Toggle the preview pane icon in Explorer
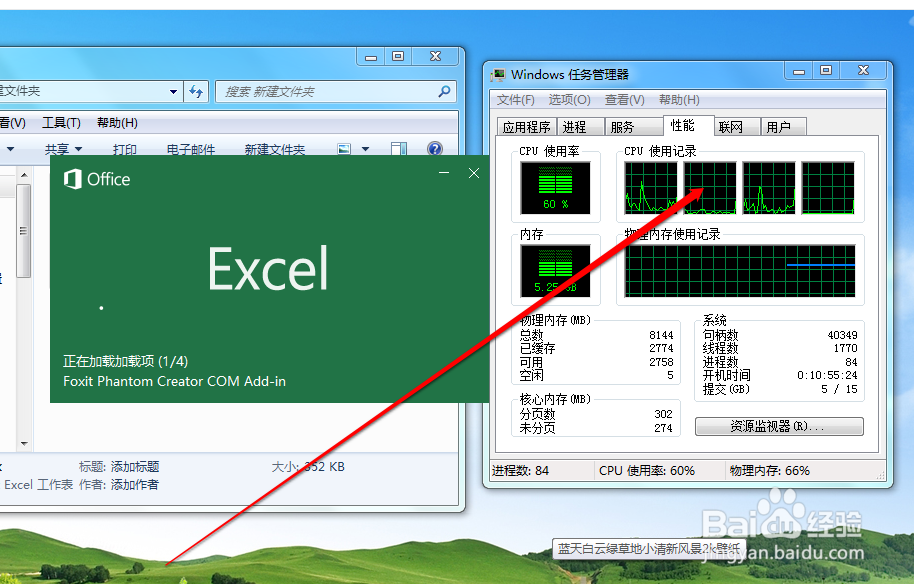This screenshot has height=584, width=914. (x=399, y=149)
